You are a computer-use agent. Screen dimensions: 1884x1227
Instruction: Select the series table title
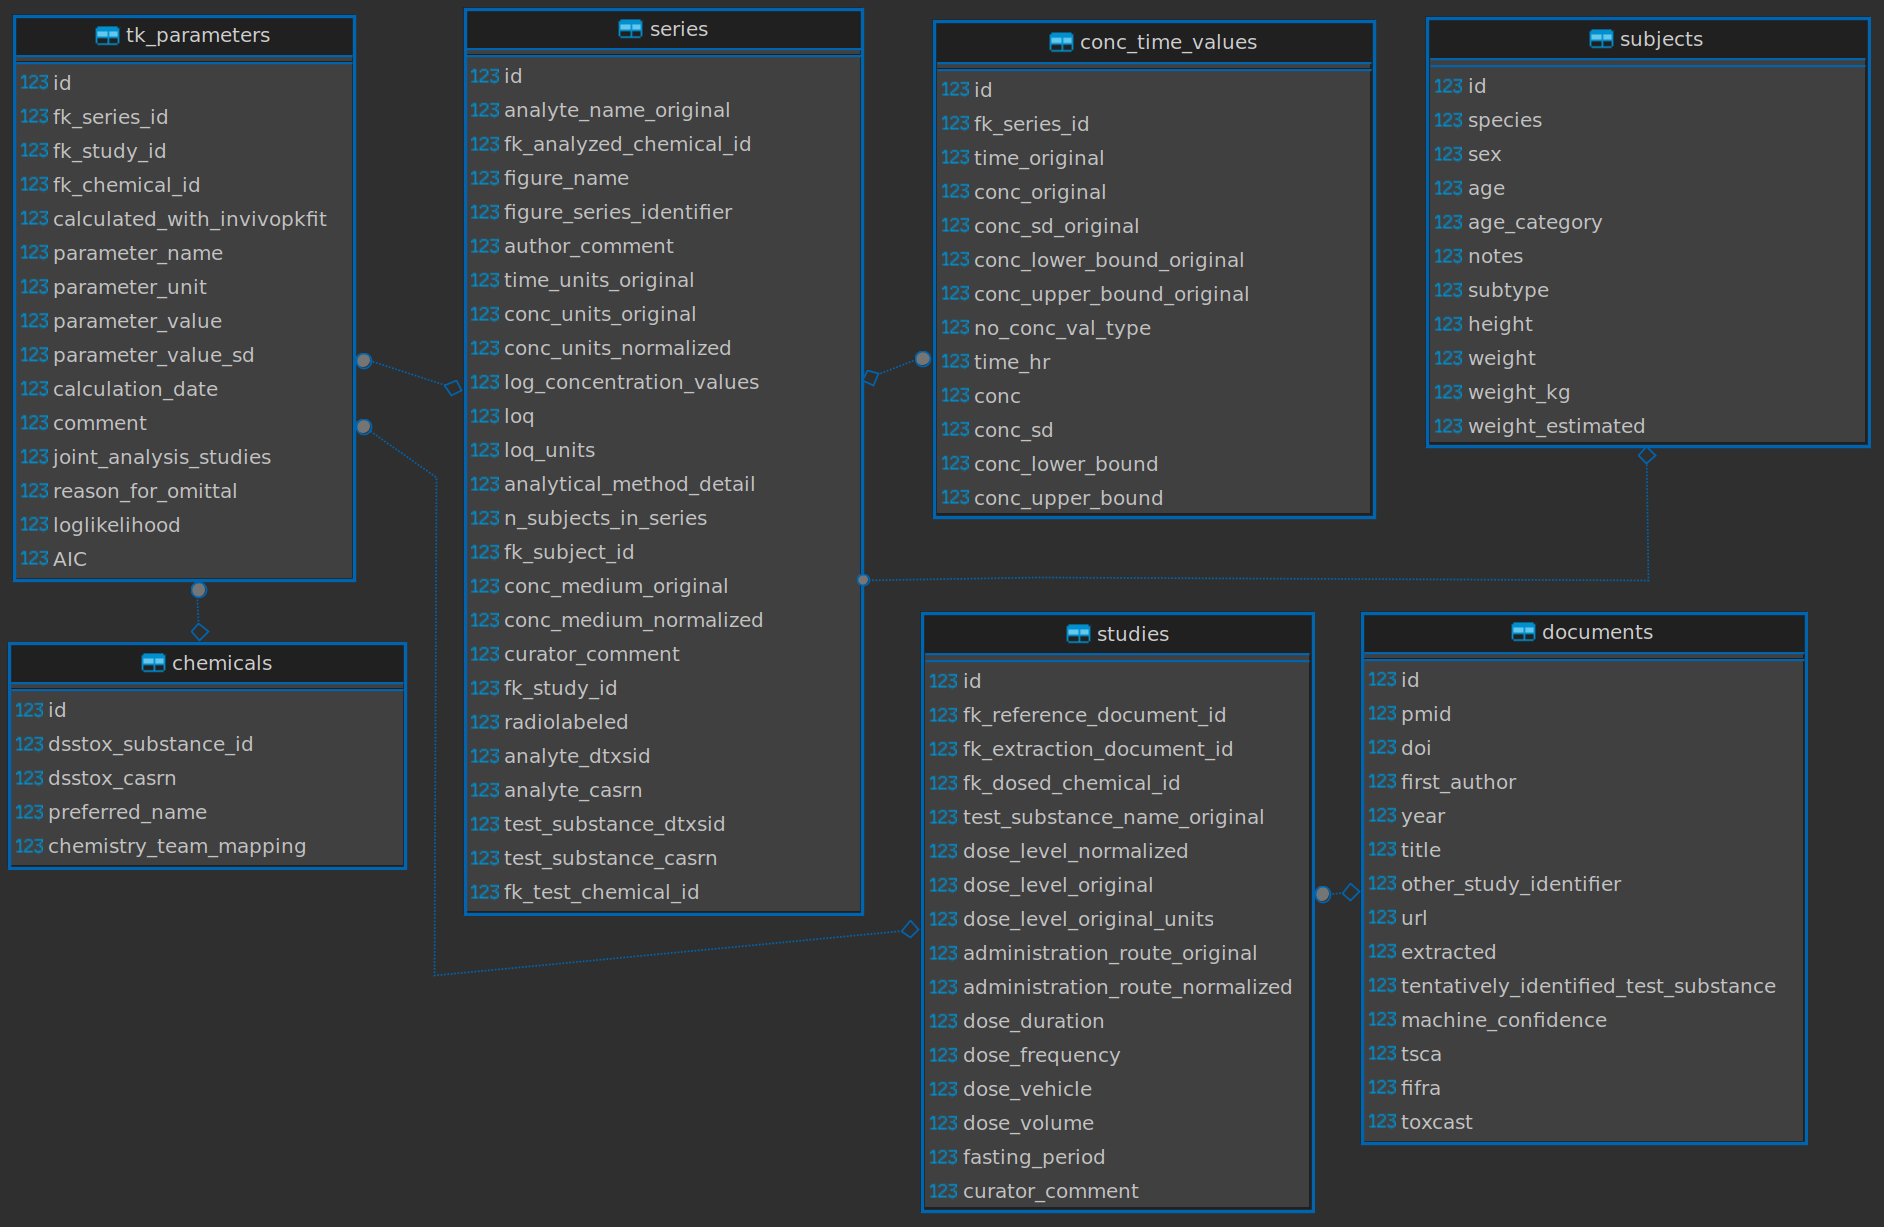point(679,29)
